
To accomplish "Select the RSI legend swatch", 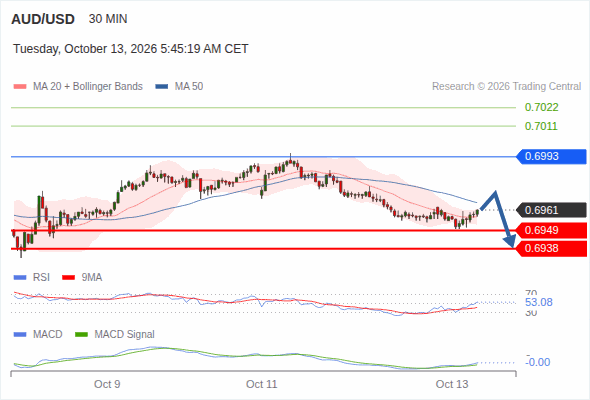I will click(x=20, y=278).
